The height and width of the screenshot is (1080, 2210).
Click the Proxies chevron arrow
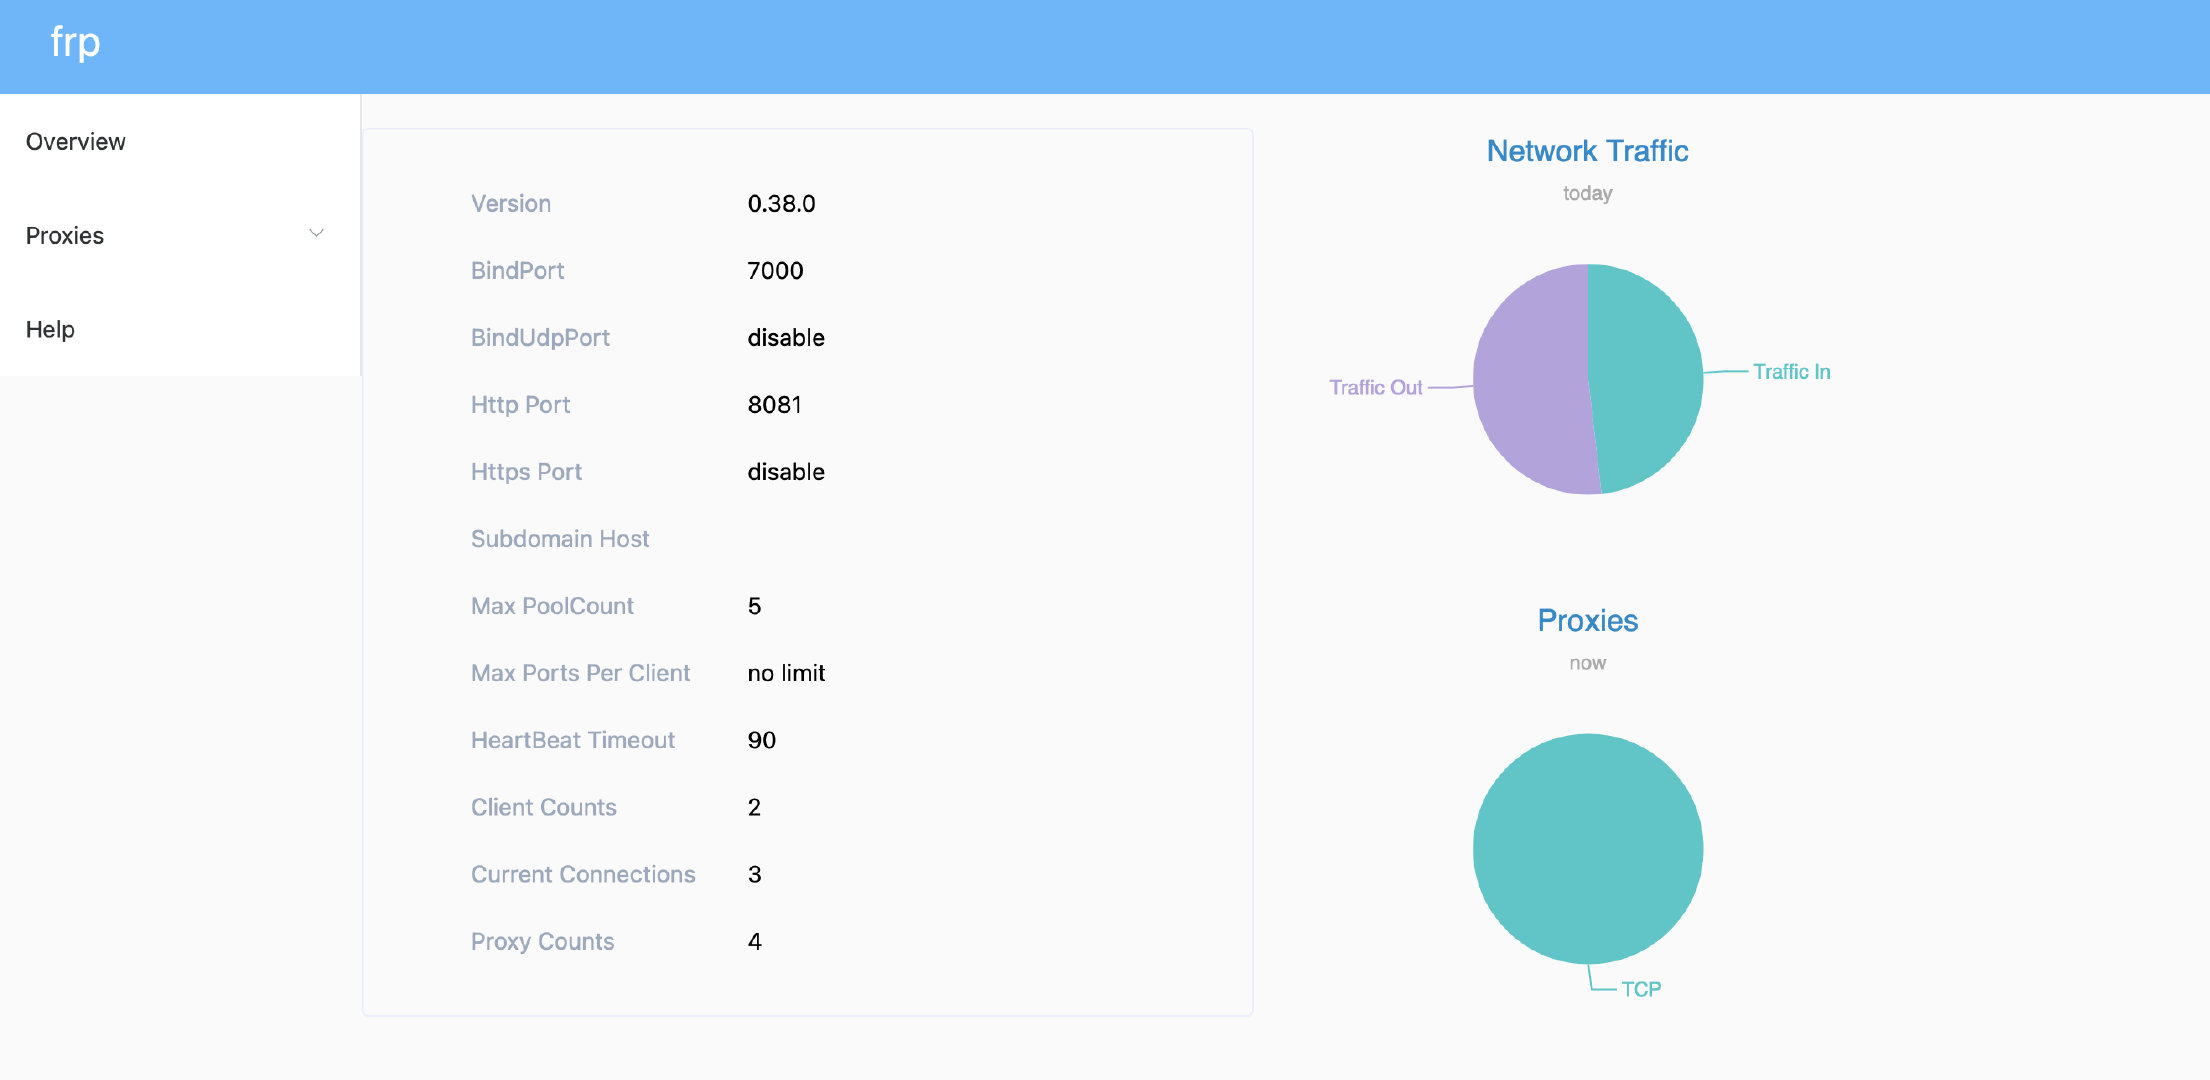pos(316,234)
